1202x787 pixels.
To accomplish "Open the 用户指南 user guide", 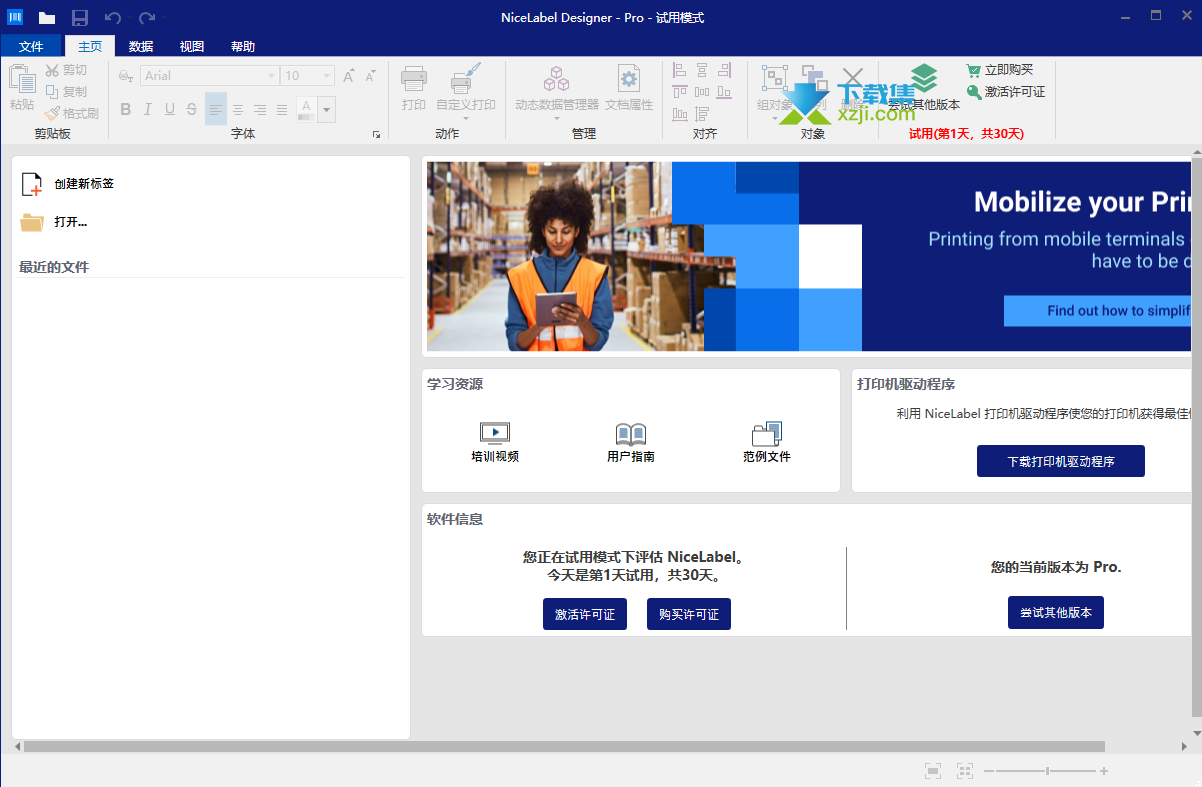I will [x=631, y=443].
